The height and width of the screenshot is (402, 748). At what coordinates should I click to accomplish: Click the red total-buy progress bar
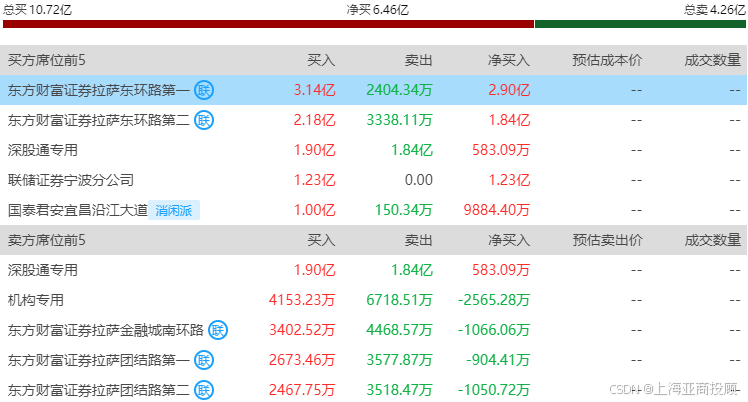[268, 24]
